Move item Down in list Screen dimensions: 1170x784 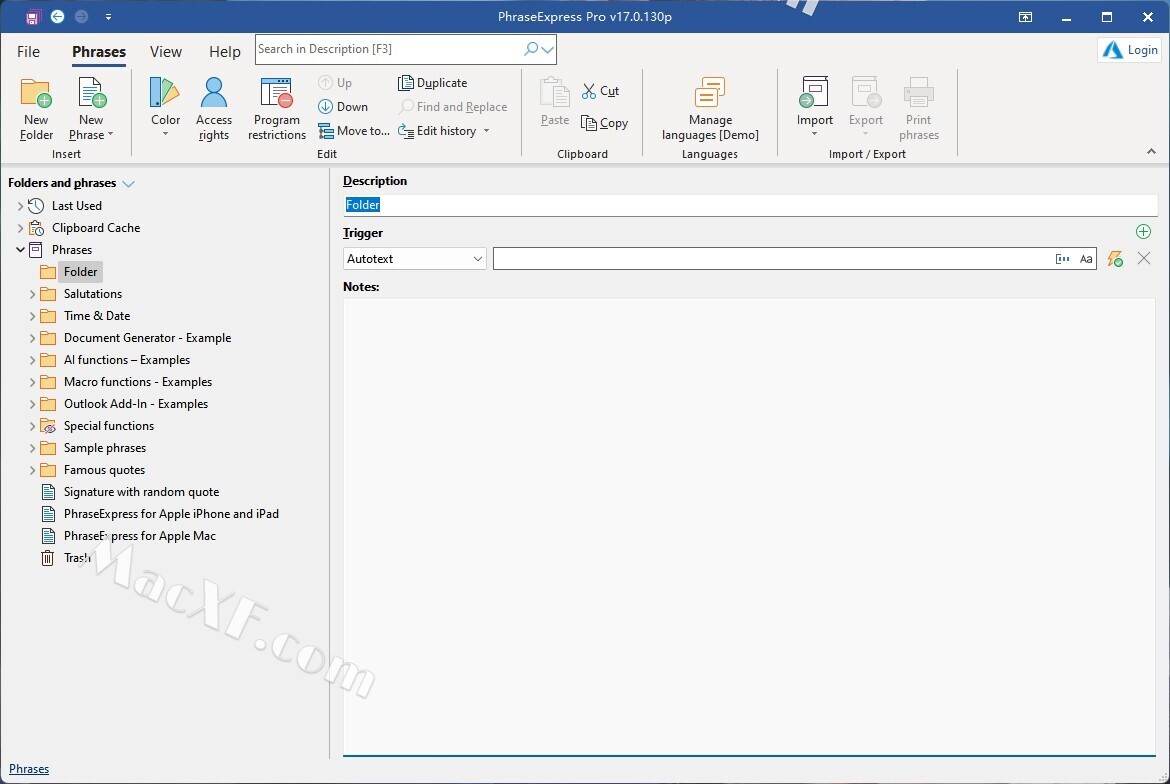(x=343, y=107)
